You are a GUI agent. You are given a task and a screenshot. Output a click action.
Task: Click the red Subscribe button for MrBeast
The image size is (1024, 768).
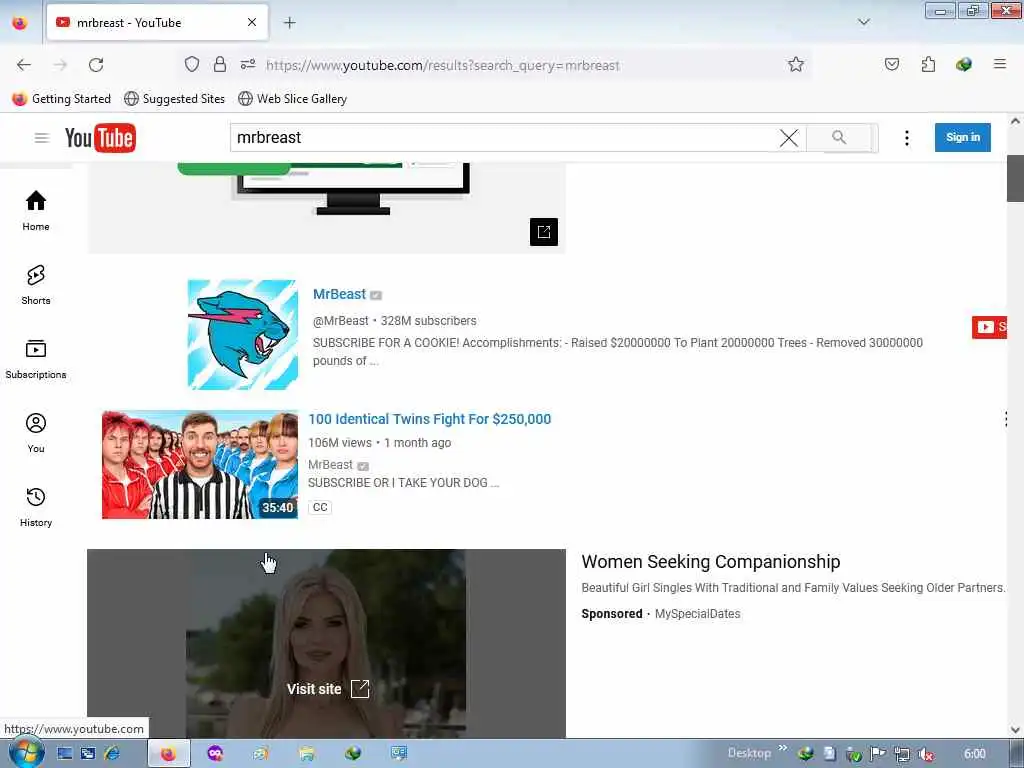click(x=989, y=327)
